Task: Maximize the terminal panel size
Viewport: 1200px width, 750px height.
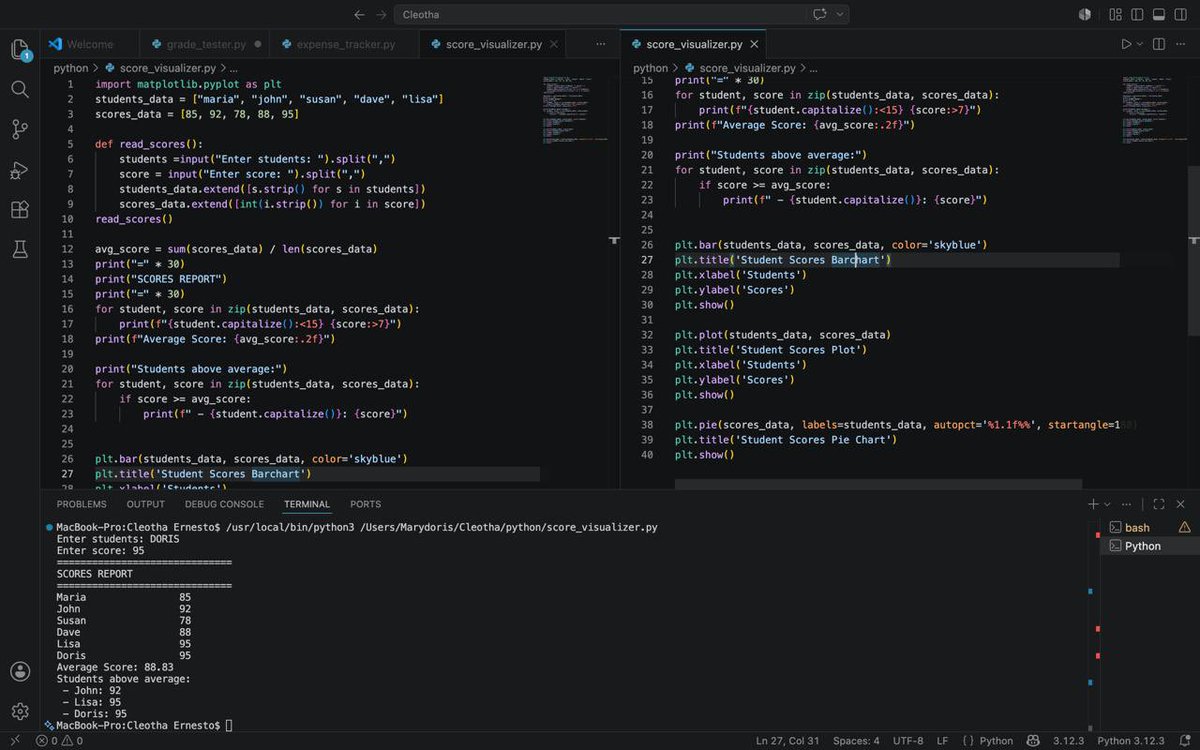Action: [x=1159, y=504]
